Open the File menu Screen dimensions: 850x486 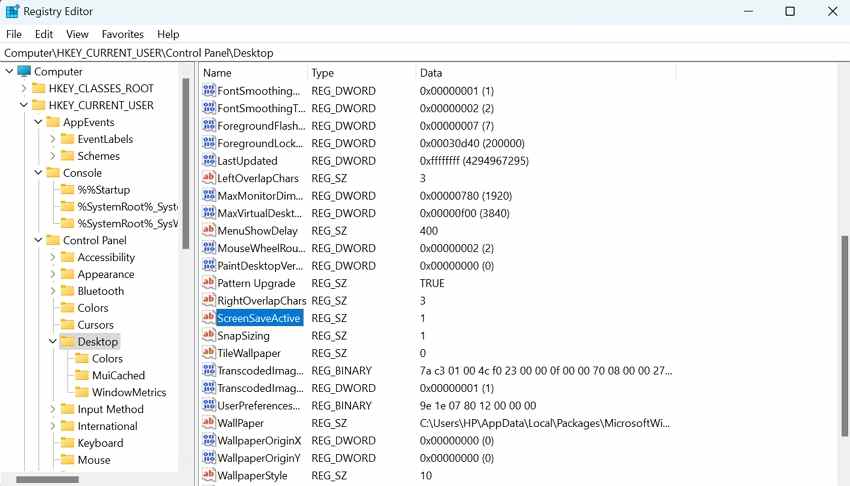click(14, 34)
